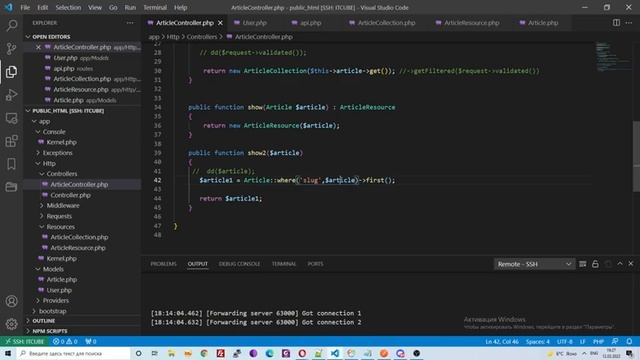
Task: Open the Bookmarks view icon
Action: 11,164
